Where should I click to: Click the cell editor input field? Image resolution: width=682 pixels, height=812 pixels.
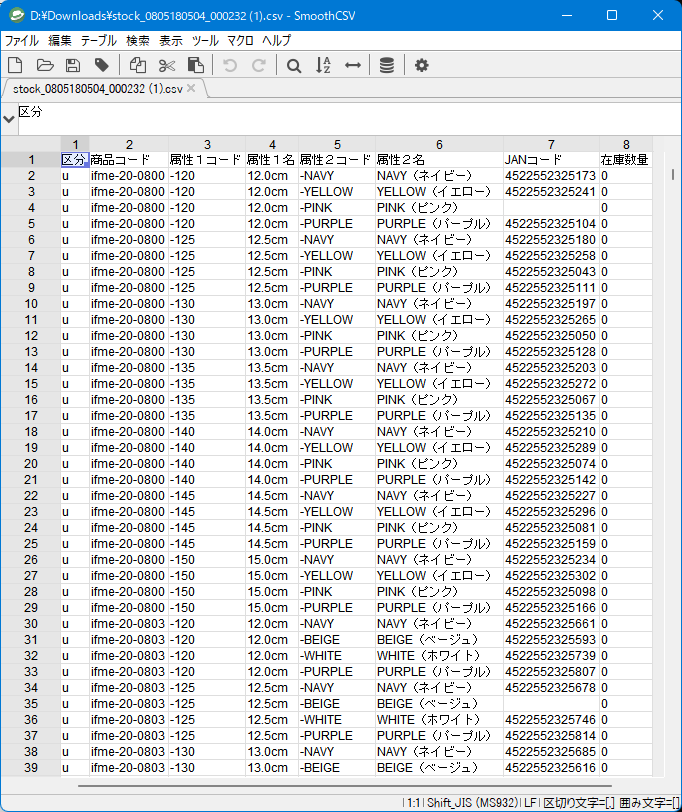(340, 119)
